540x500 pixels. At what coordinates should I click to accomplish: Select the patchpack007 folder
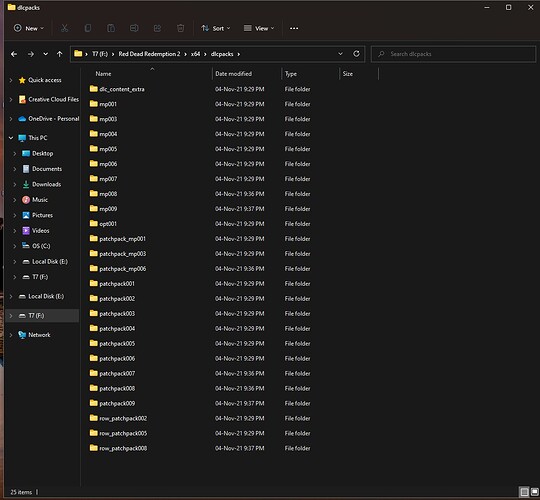[117, 374]
